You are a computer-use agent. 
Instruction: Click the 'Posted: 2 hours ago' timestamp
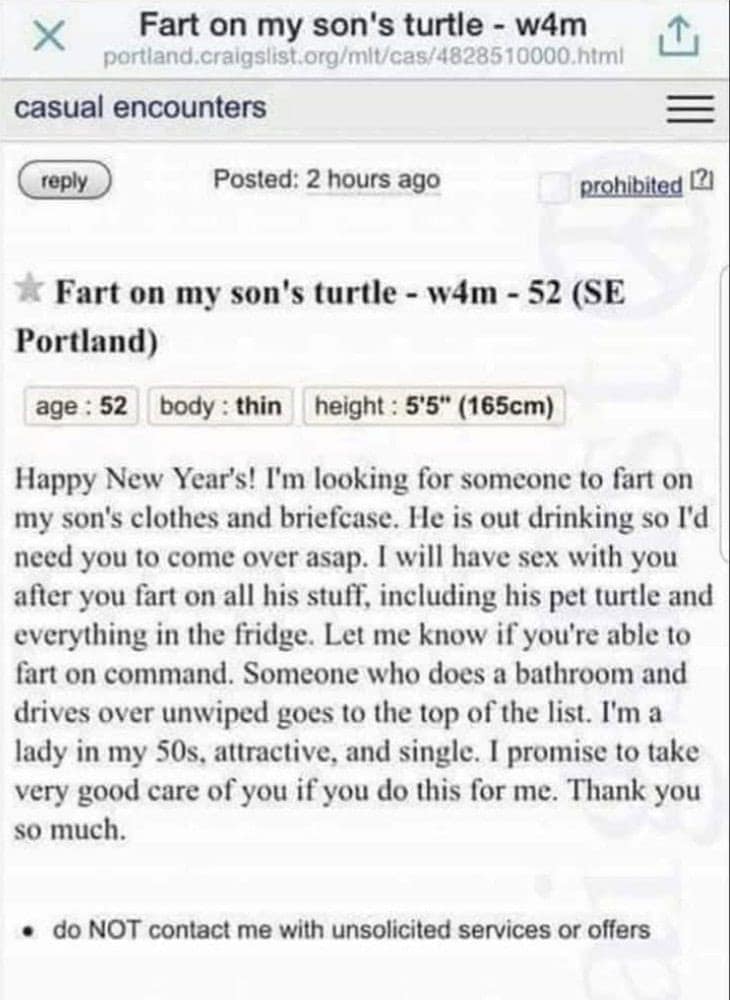point(327,181)
